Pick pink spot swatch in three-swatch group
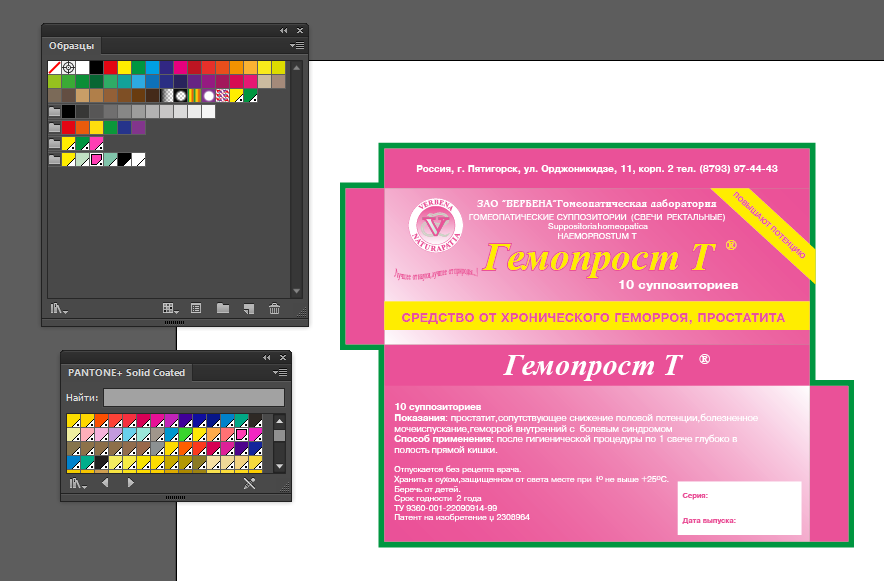 tap(96, 144)
